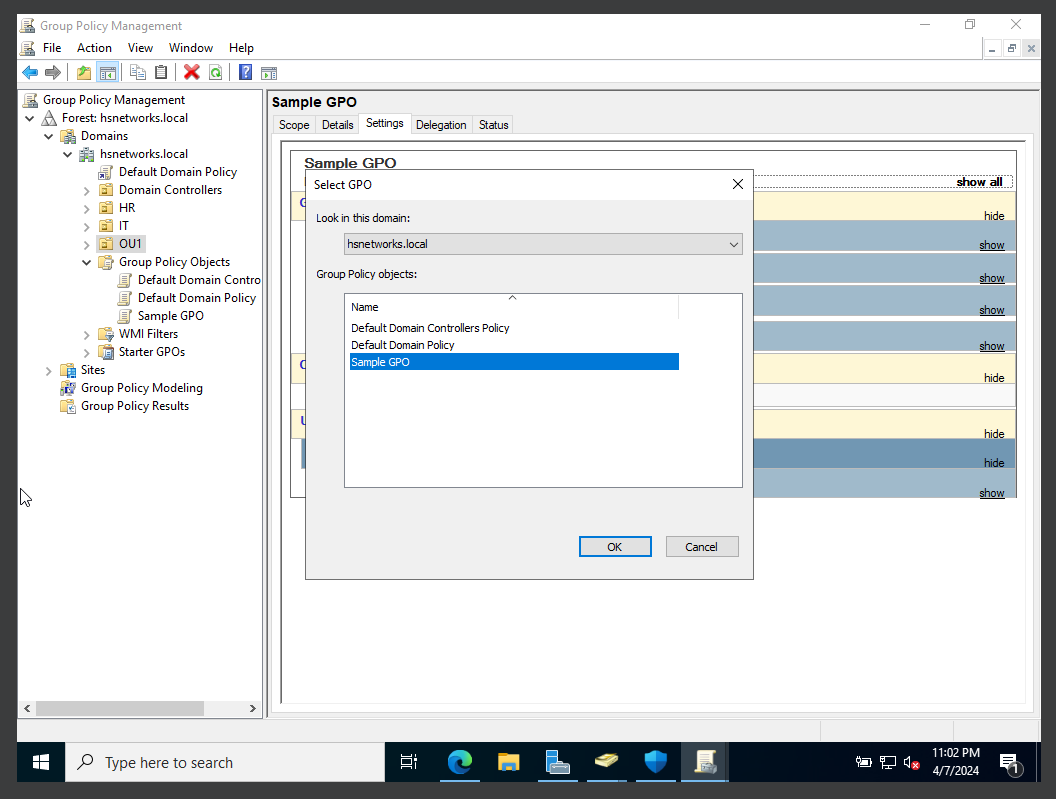Switch to the Delegation tab
1056x799 pixels.
point(441,124)
